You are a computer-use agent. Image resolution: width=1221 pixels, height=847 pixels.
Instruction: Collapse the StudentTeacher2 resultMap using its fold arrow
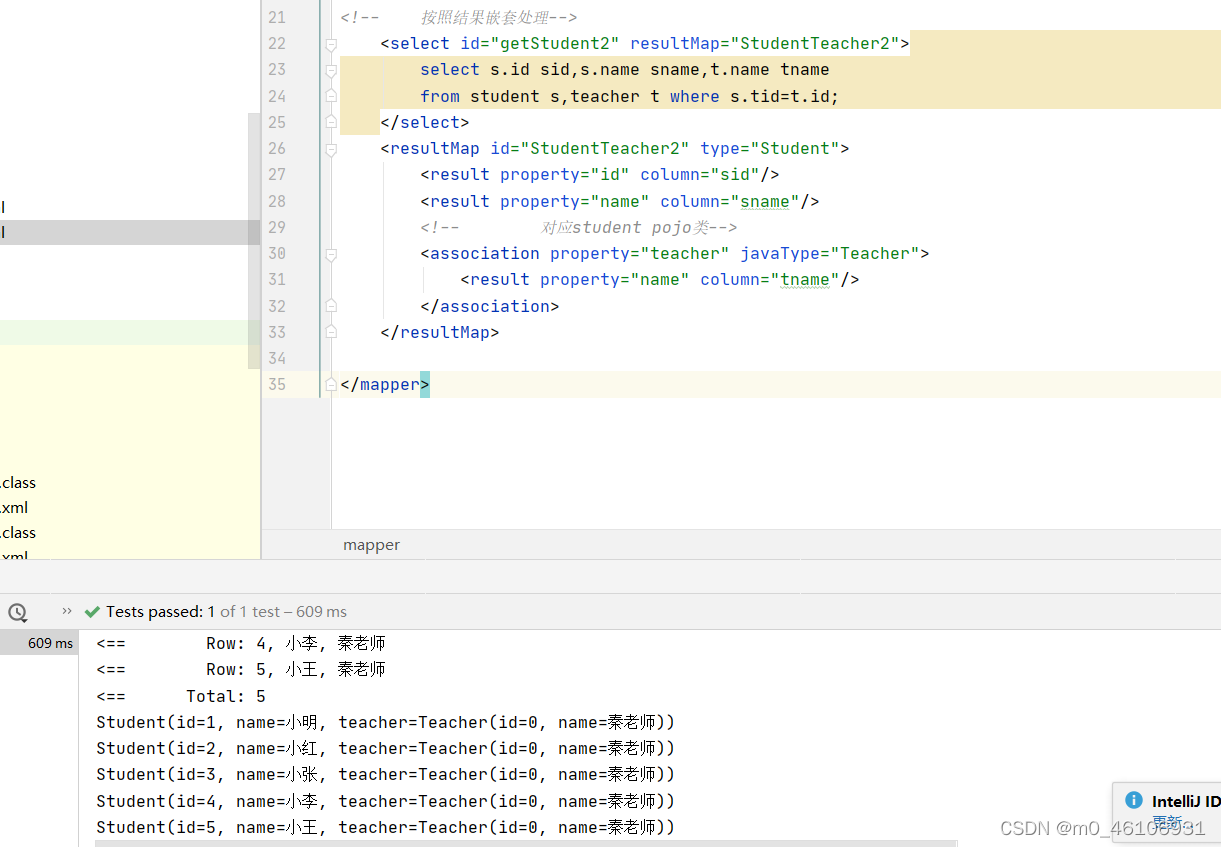pyautogui.click(x=331, y=148)
